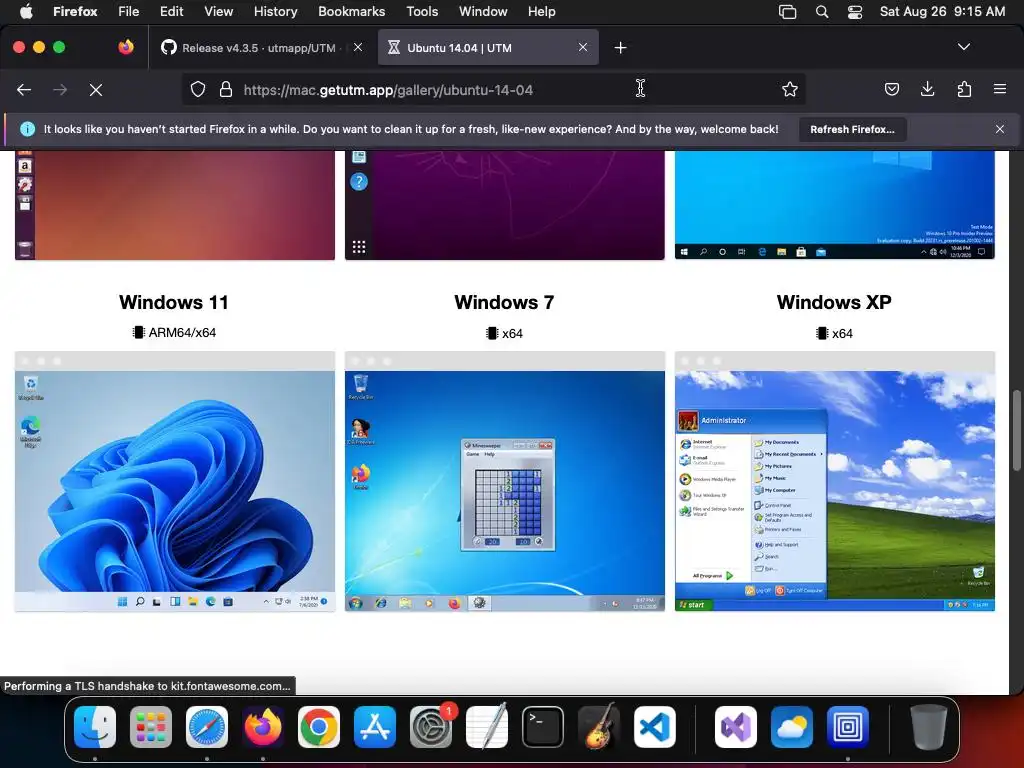
Task: Open Finder from the Dock
Action: click(95, 727)
